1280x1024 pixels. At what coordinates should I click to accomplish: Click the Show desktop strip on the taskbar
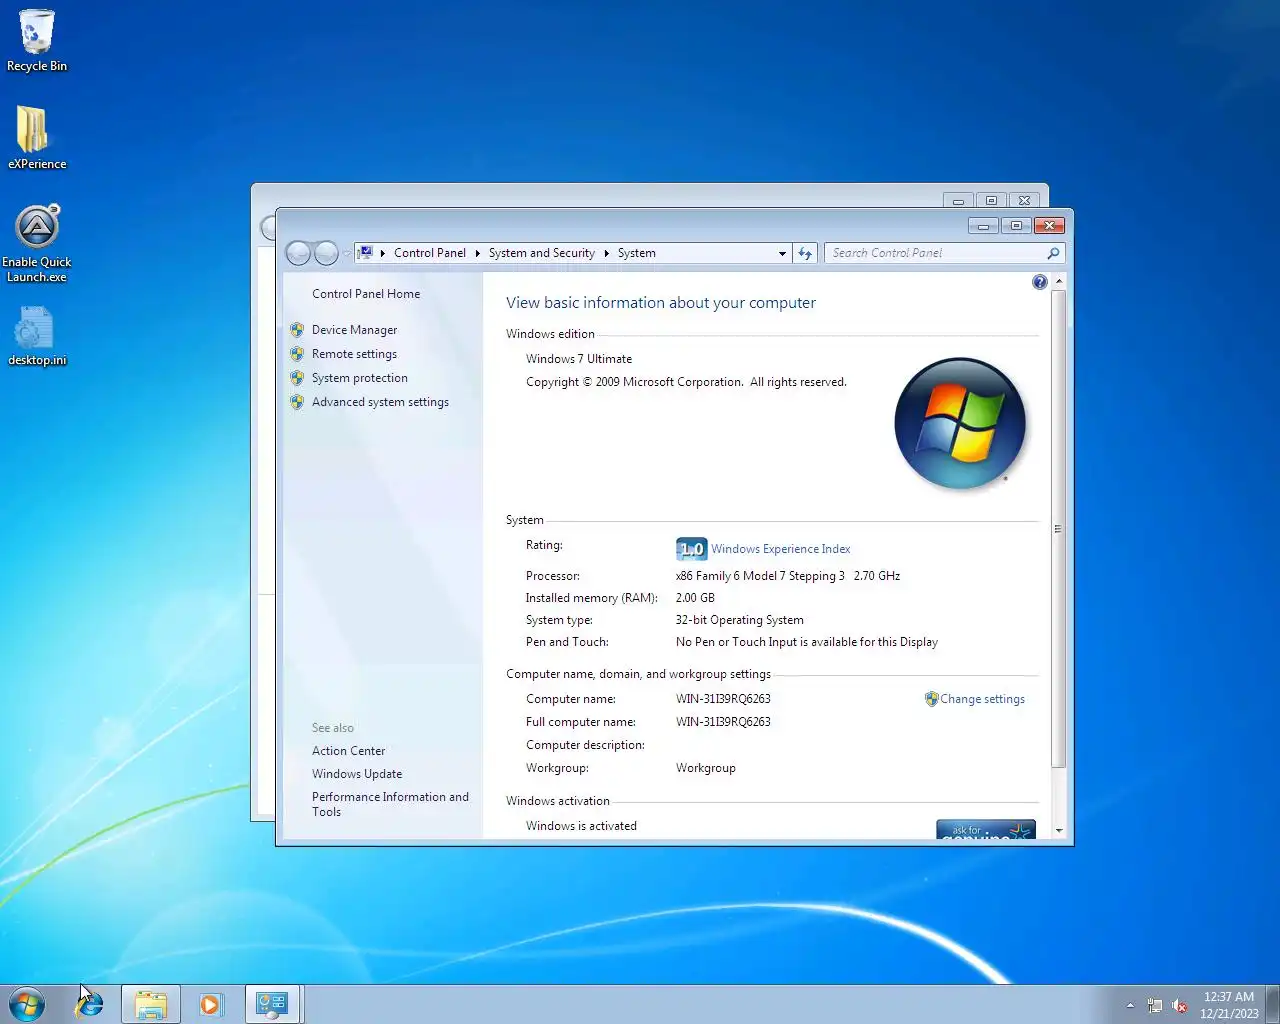(1273, 1004)
